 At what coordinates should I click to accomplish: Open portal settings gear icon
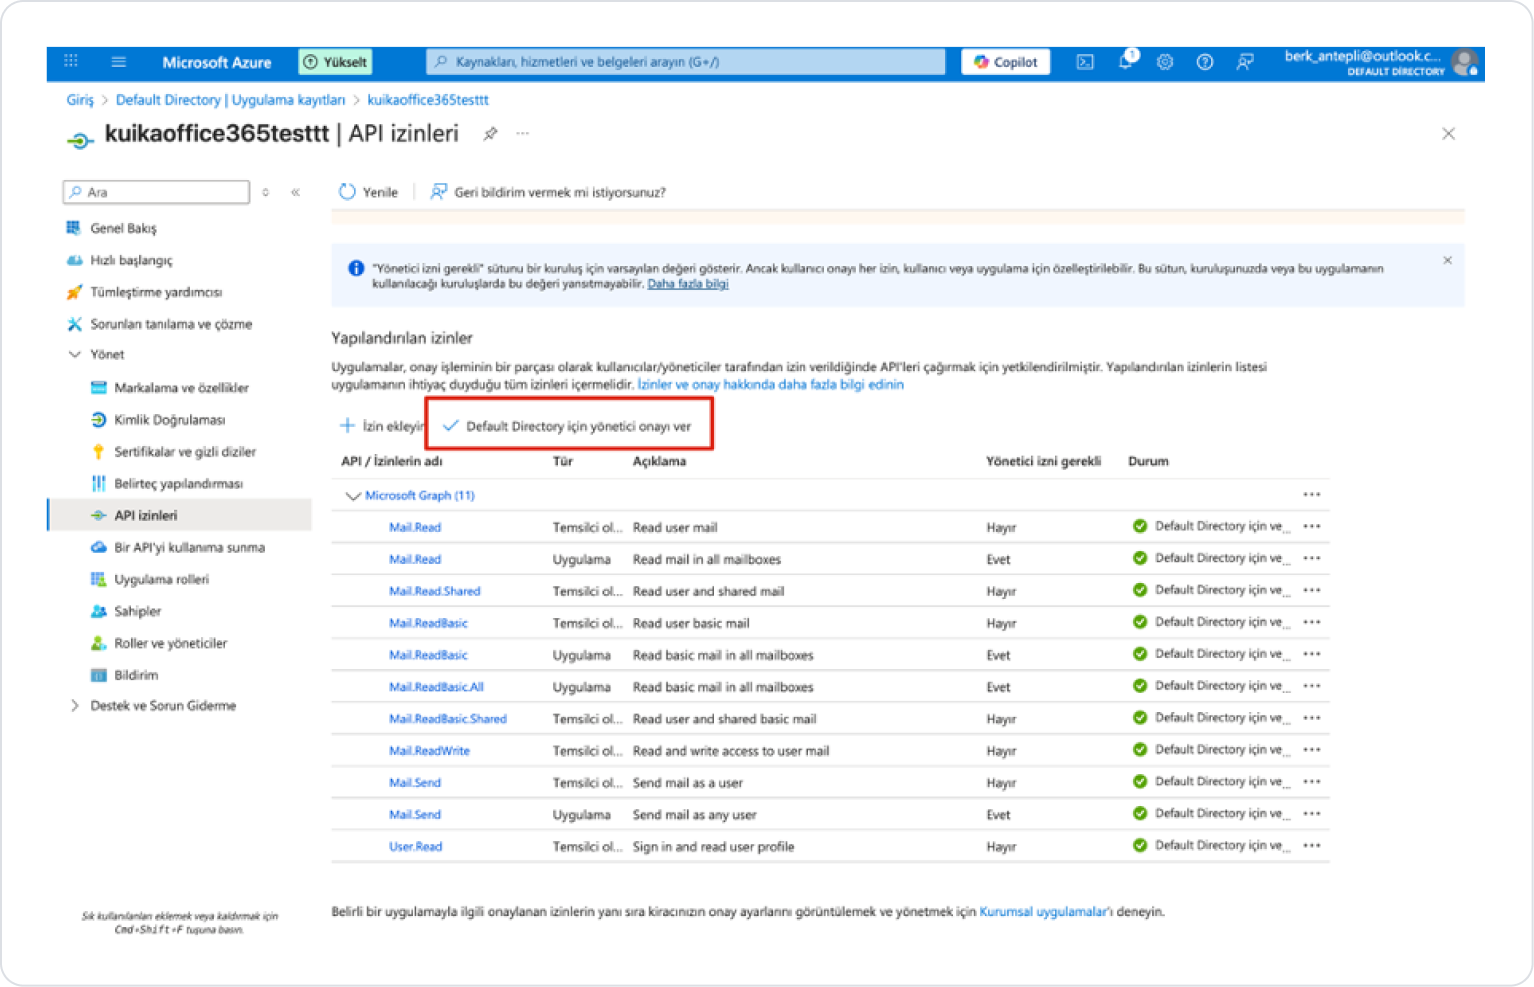pyautogui.click(x=1165, y=62)
